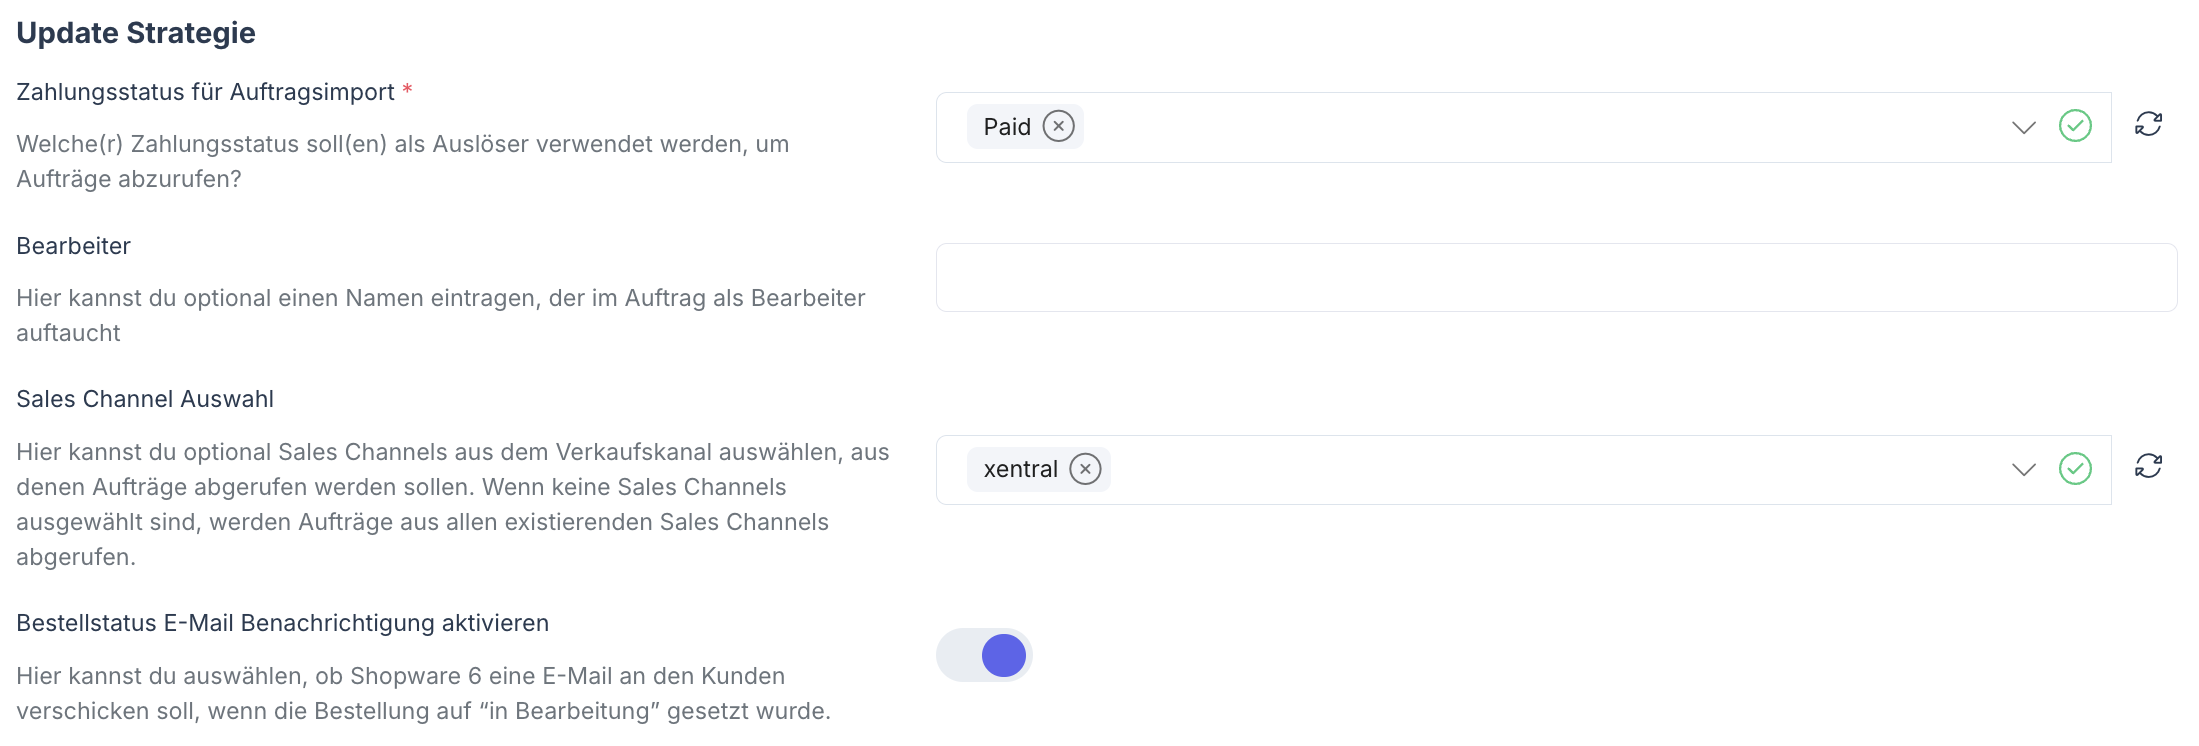Screen dimensions: 2199x746
Task: Click the Zahlungsstatus für Auftragsimport label
Action: [205, 92]
